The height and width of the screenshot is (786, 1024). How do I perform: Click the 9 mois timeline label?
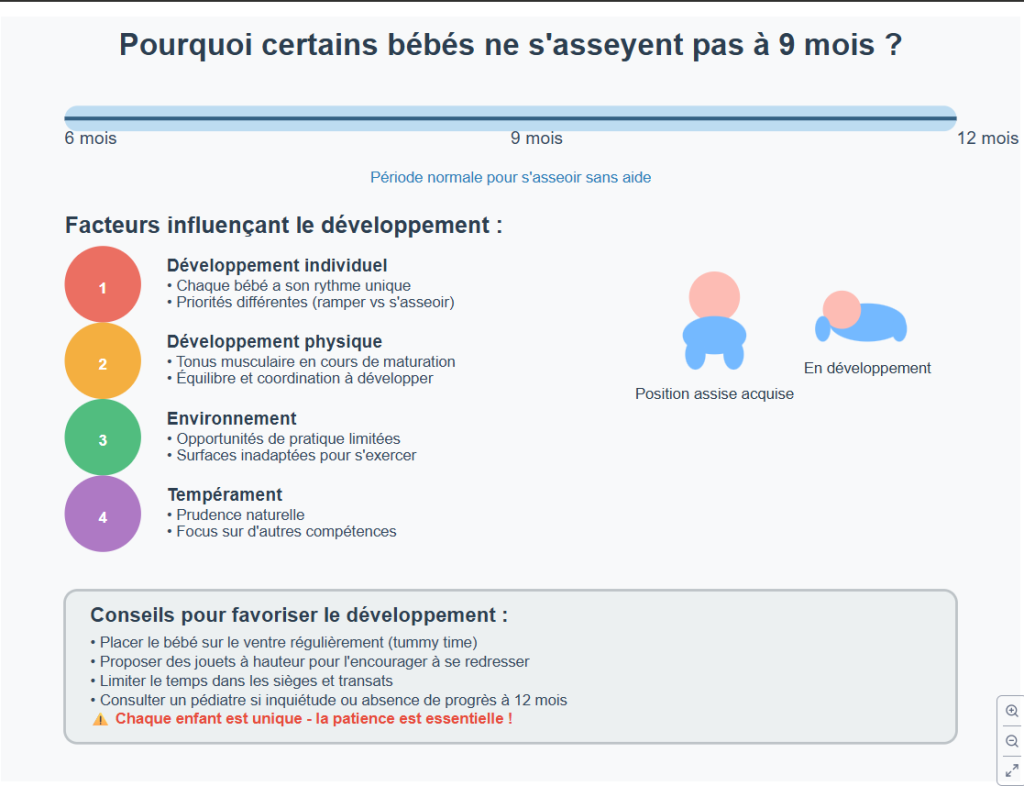coord(536,138)
